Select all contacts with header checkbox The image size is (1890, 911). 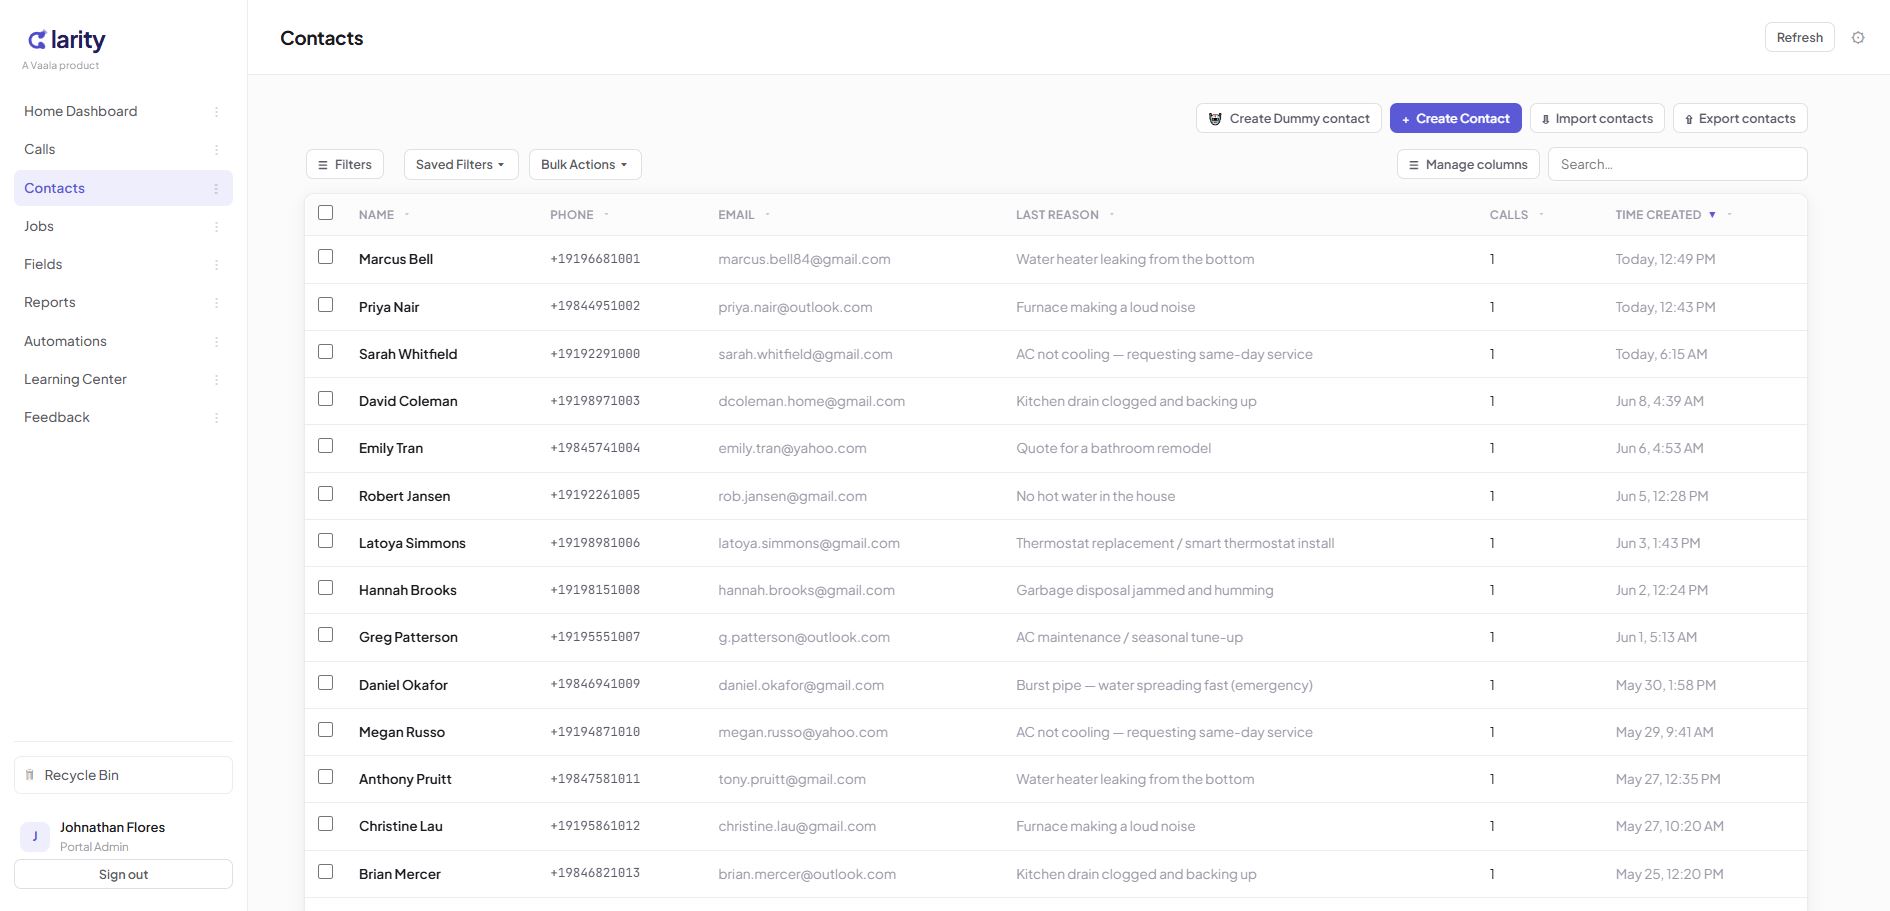click(325, 212)
